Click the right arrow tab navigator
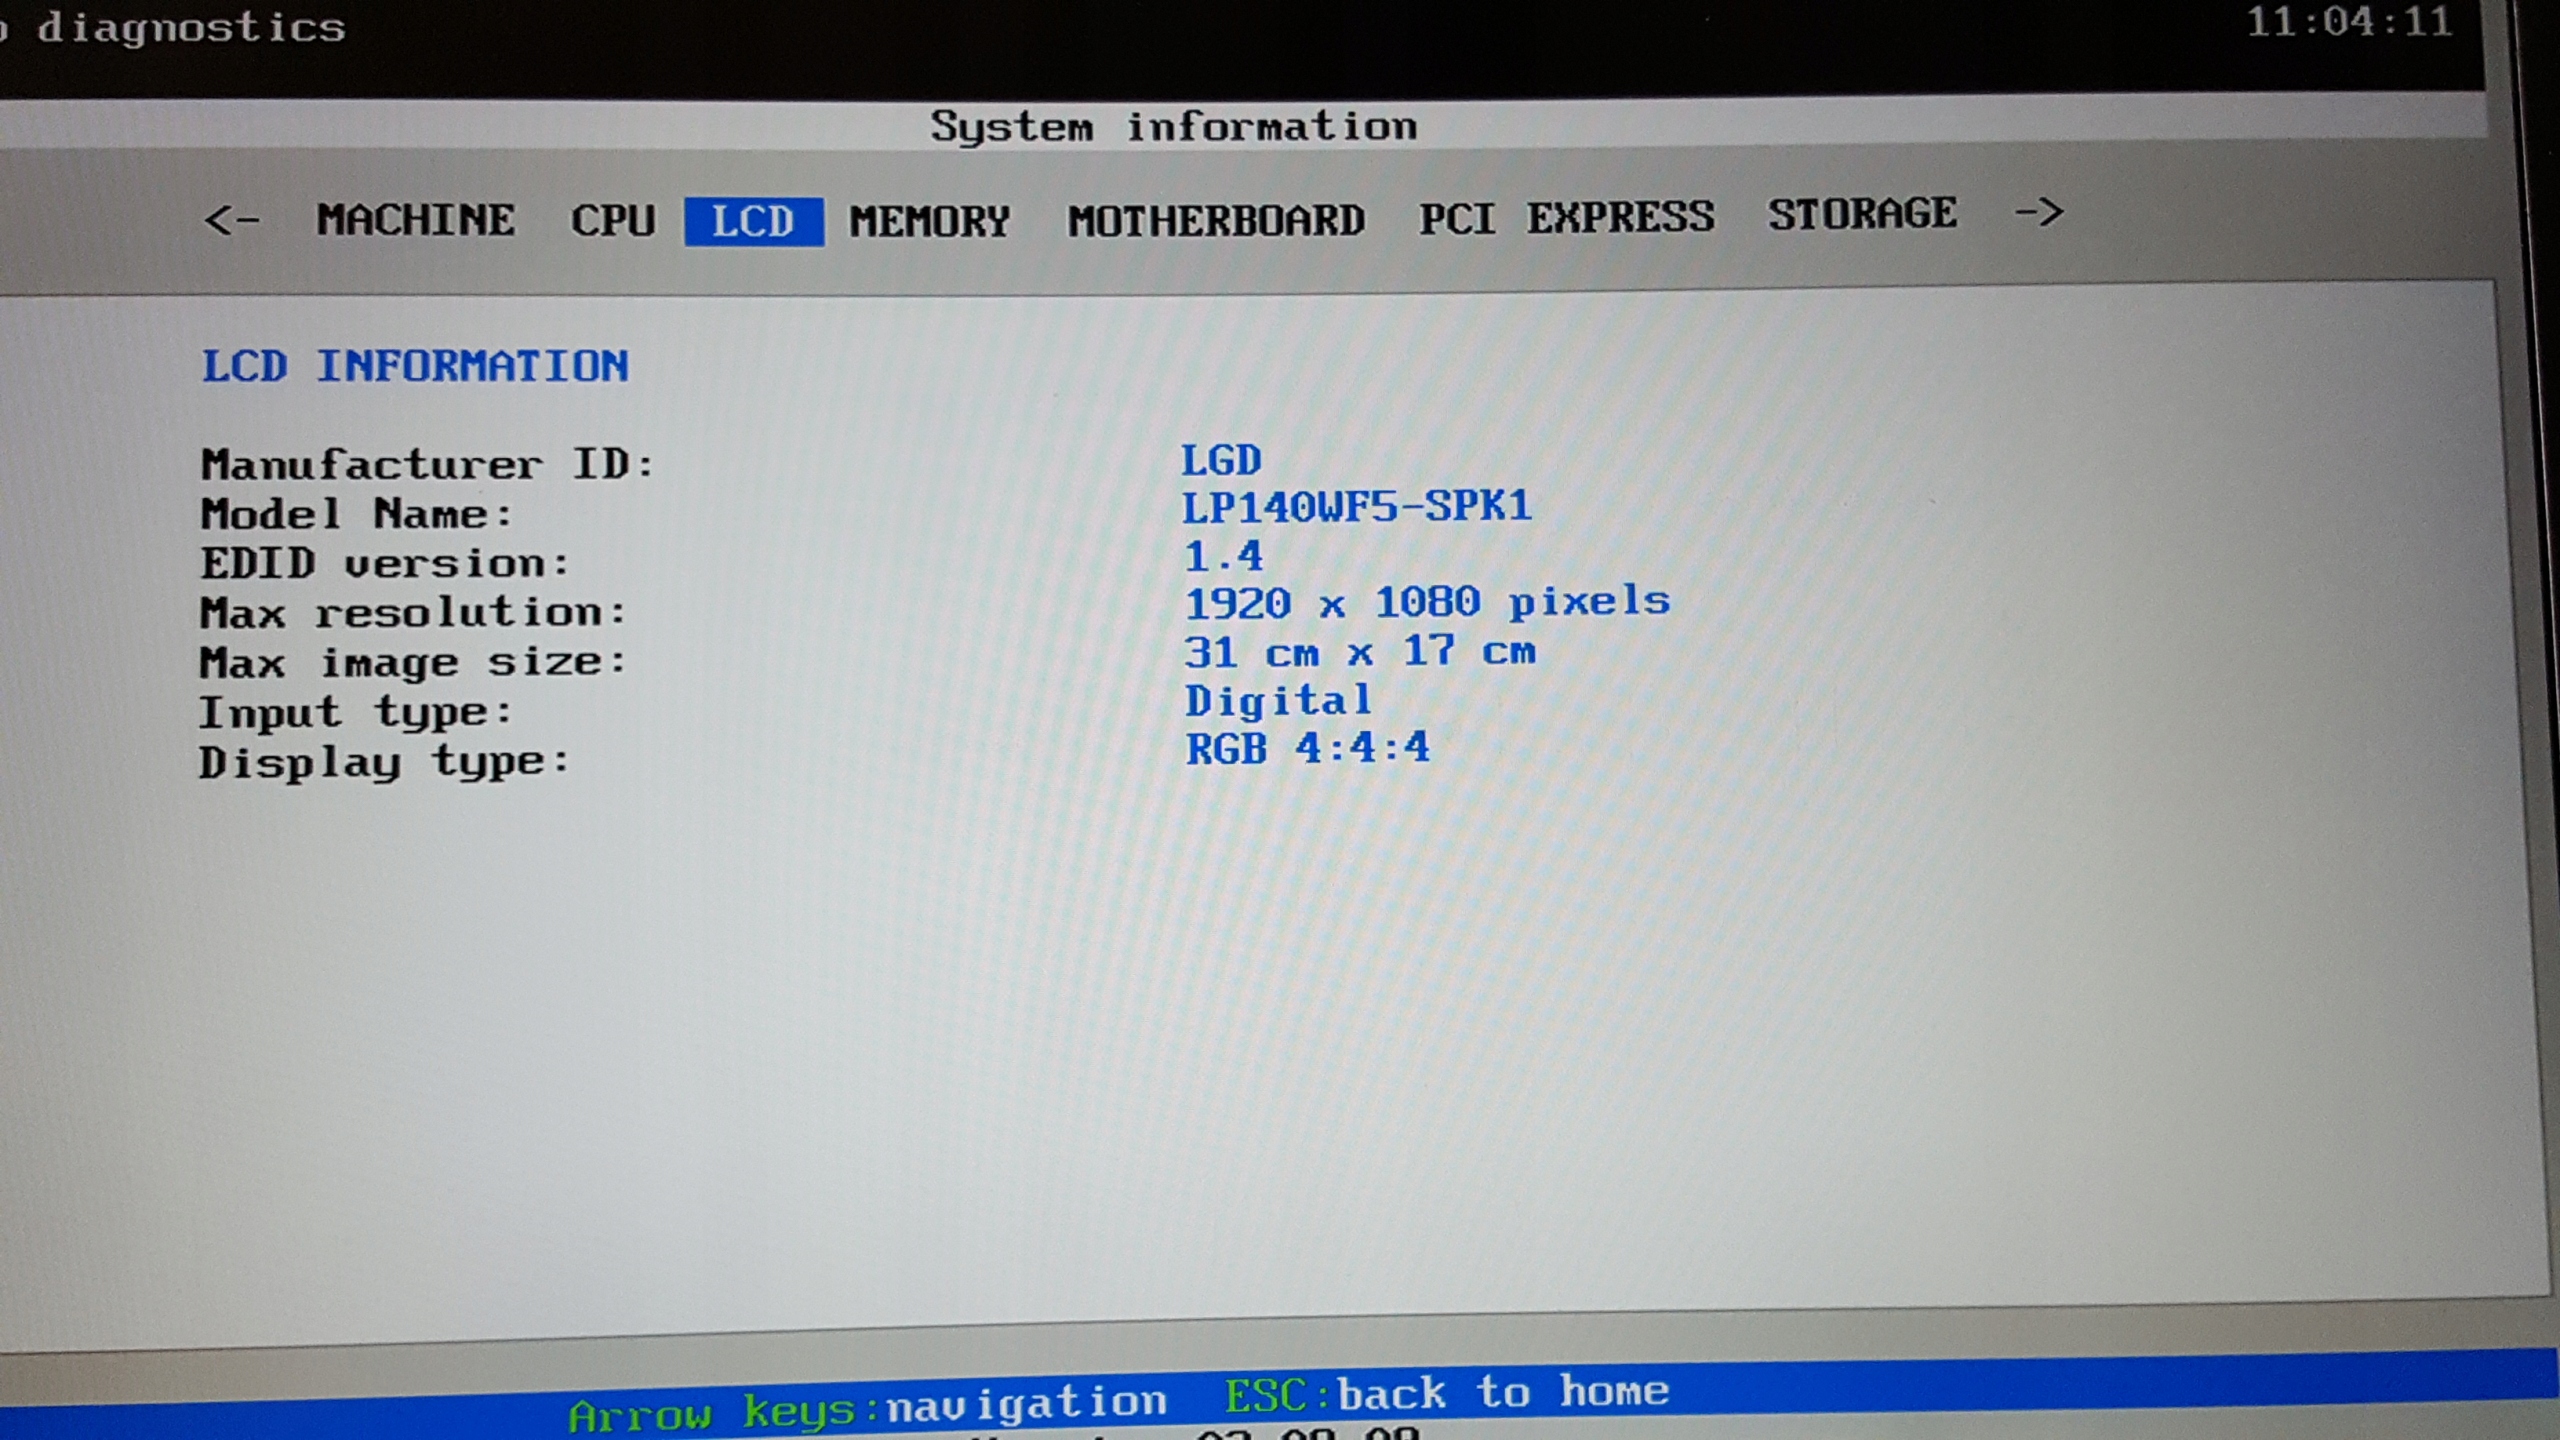2560x1440 pixels. coord(2039,212)
